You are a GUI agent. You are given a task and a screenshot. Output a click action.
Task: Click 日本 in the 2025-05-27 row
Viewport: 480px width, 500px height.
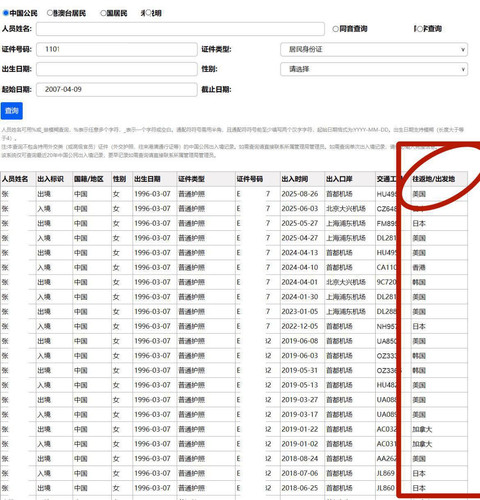coord(419,223)
